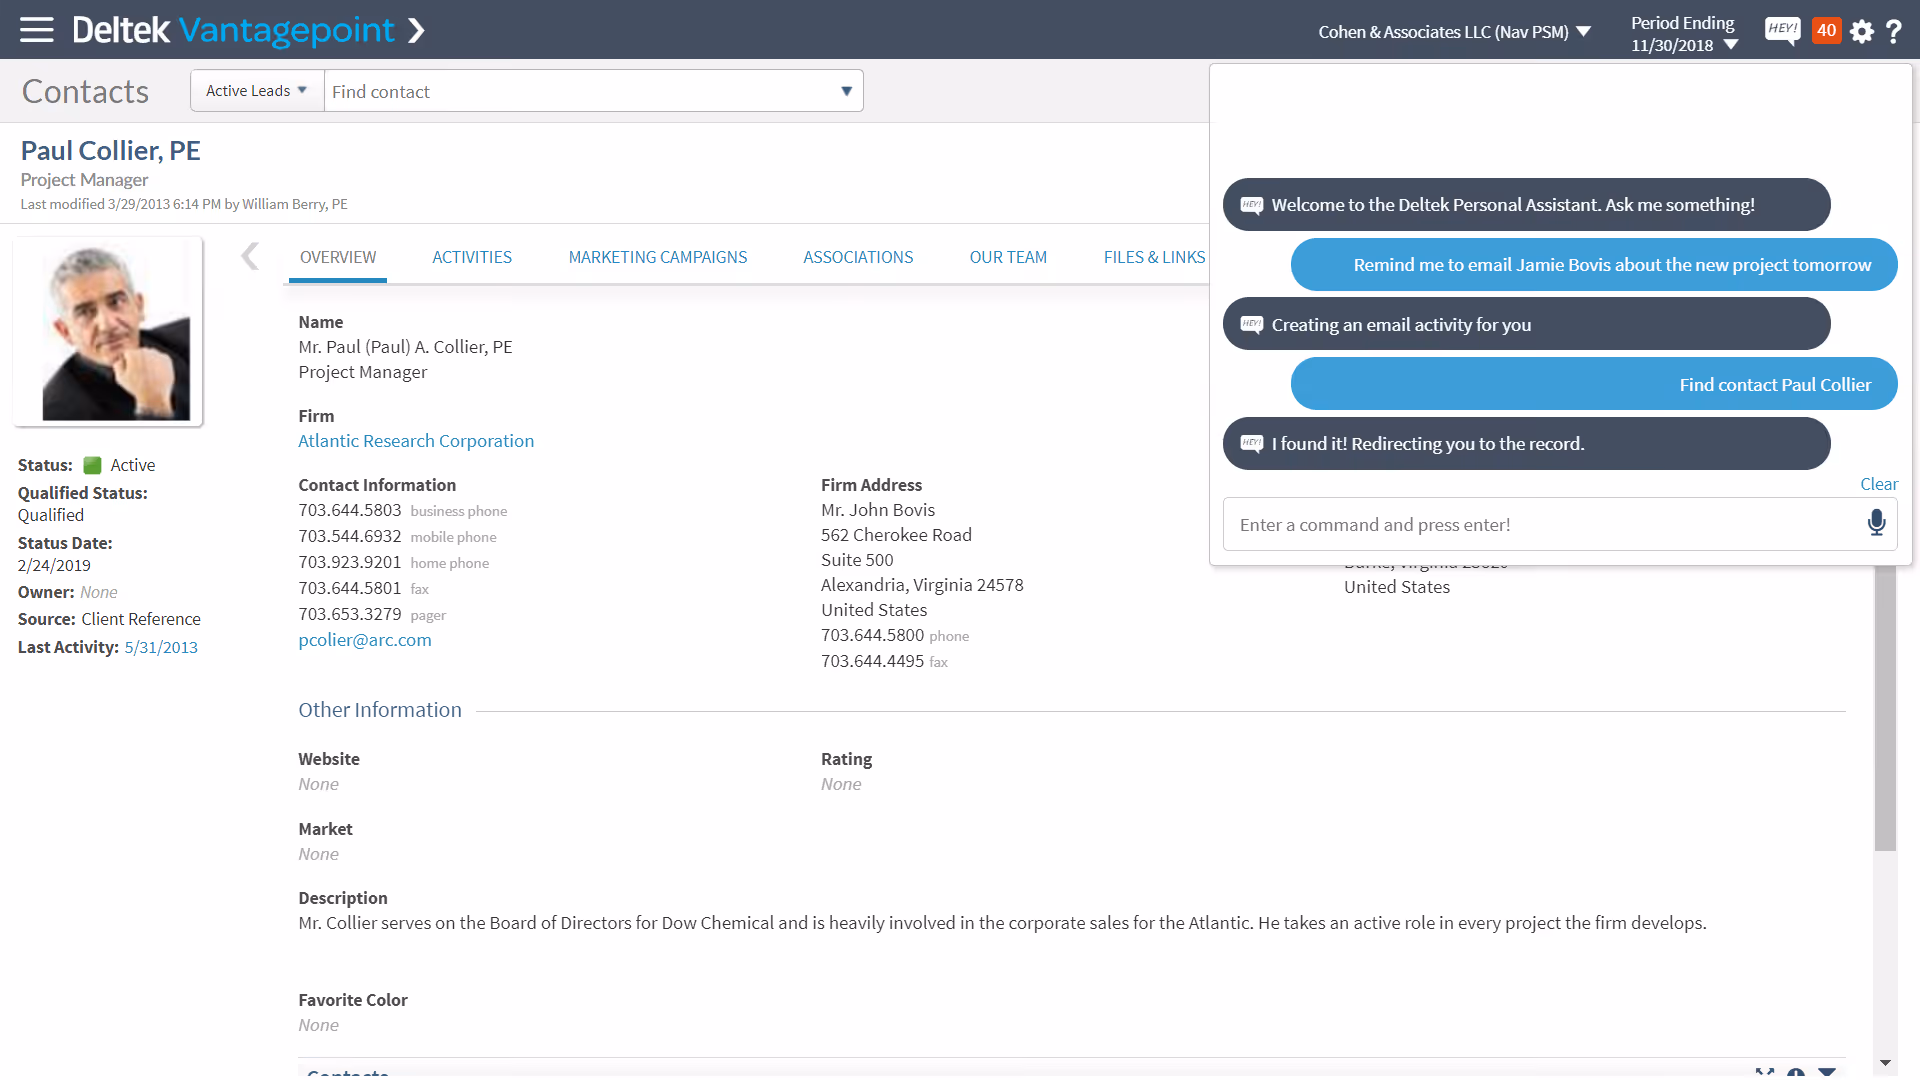Image resolution: width=1920 pixels, height=1080 pixels.
Task: Switch to the Activities tab
Action: (472, 257)
